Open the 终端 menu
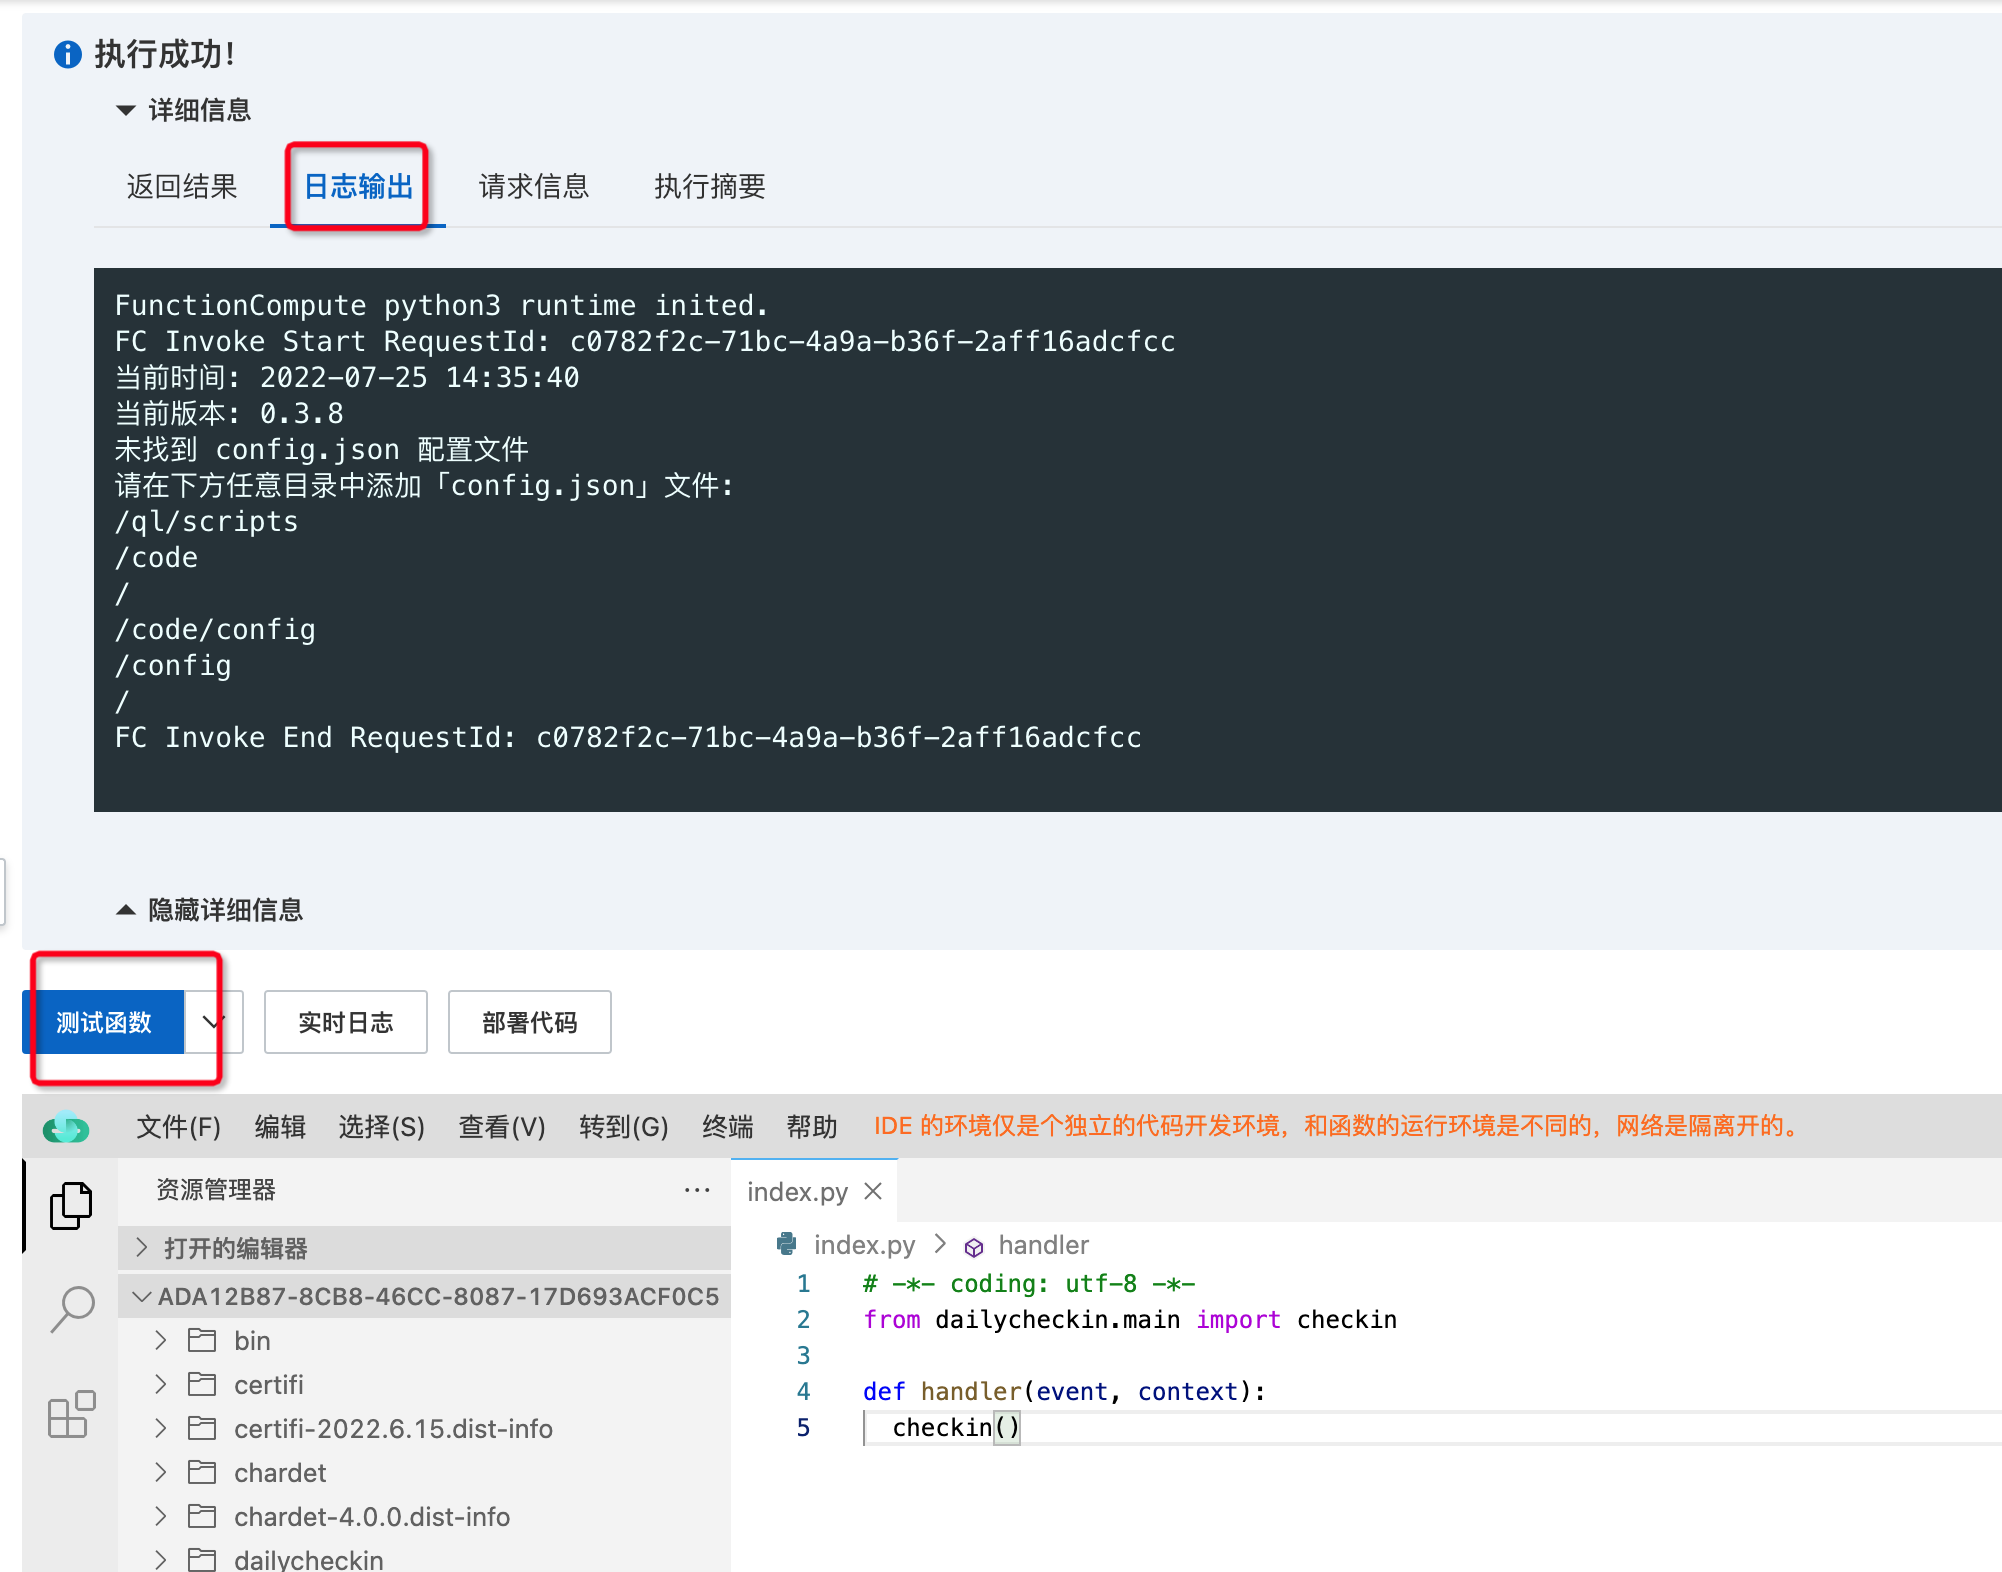 [x=728, y=1127]
